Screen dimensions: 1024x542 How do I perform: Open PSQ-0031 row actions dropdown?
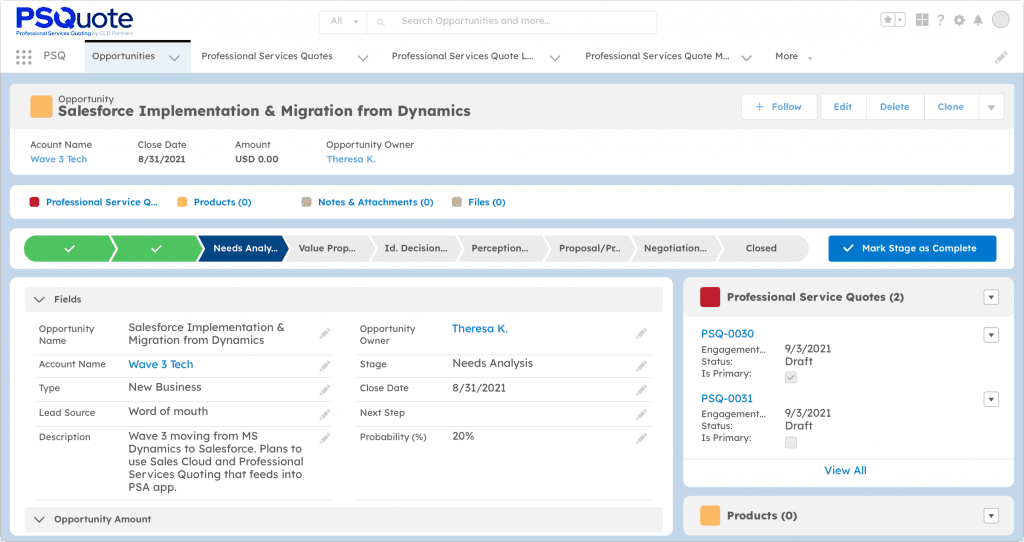click(x=991, y=399)
